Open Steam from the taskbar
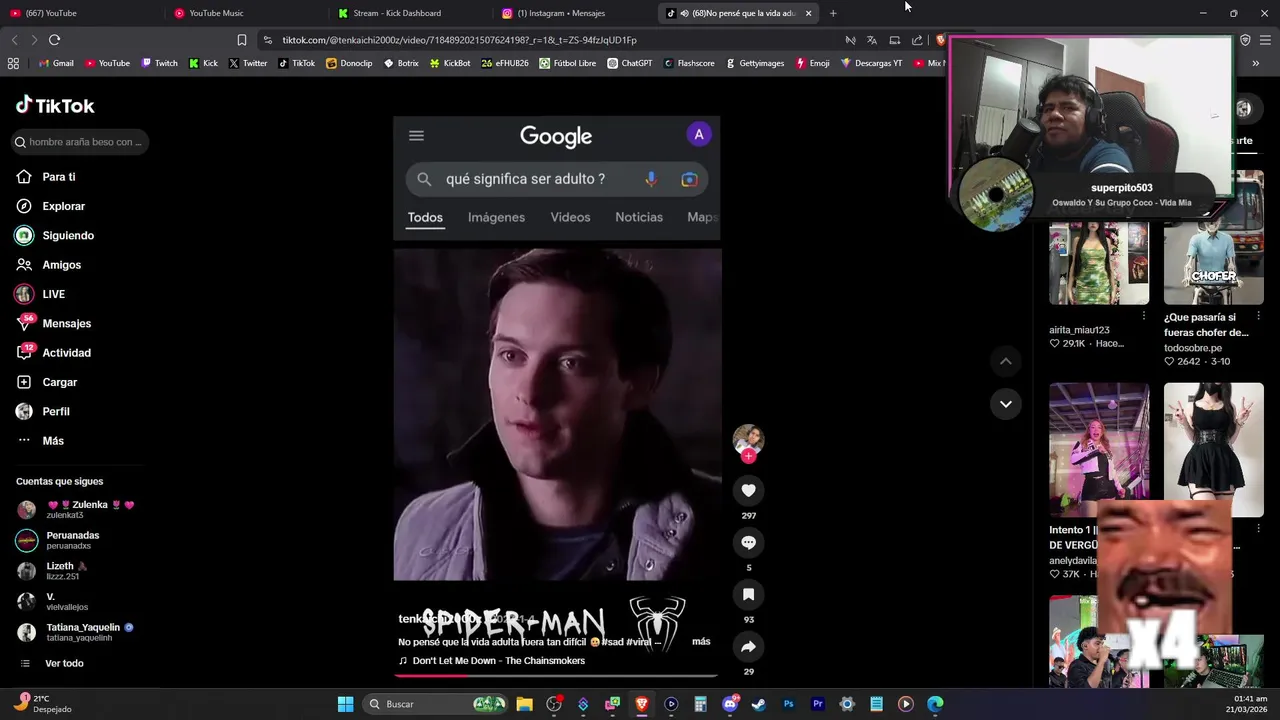 [x=759, y=704]
